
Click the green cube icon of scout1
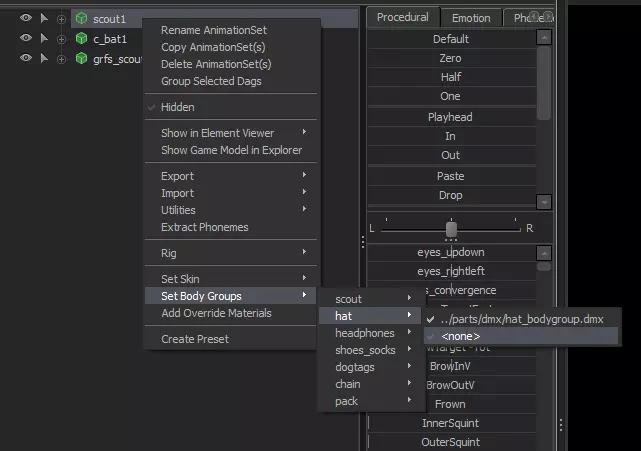point(82,18)
